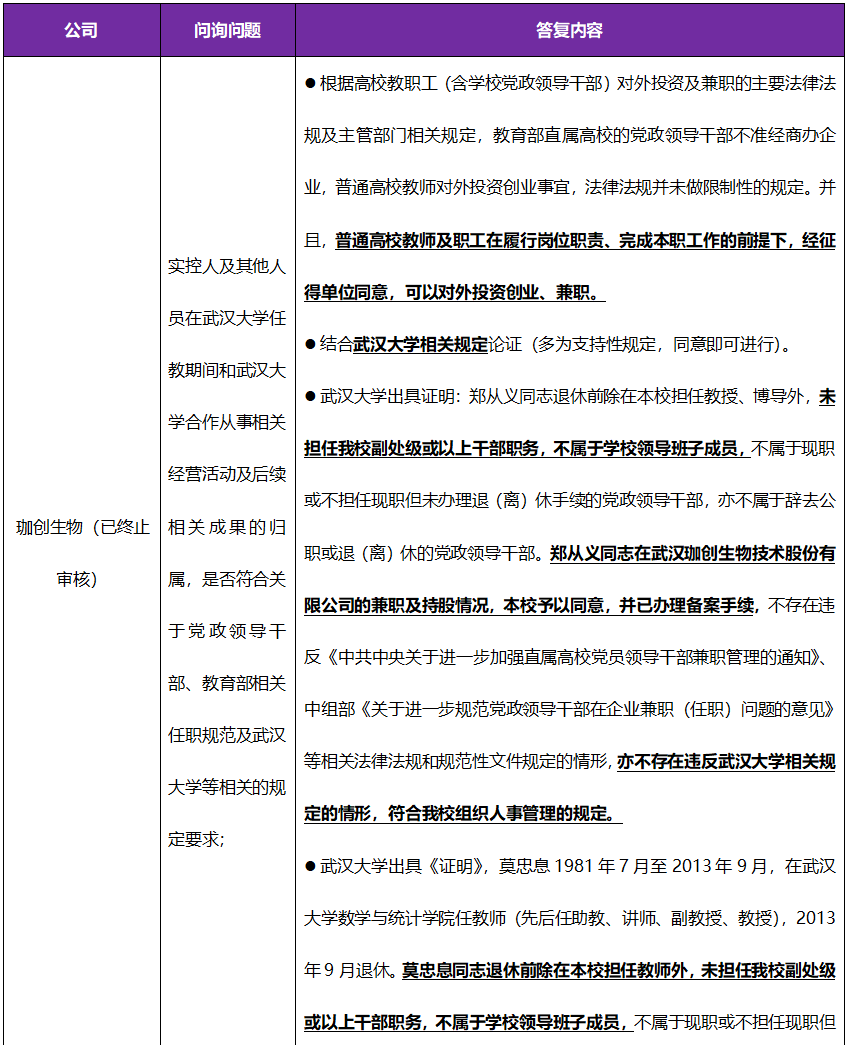848x1045 pixels.
Task: Click line 经营活动及后续 in question column
Action: (x=227, y=474)
